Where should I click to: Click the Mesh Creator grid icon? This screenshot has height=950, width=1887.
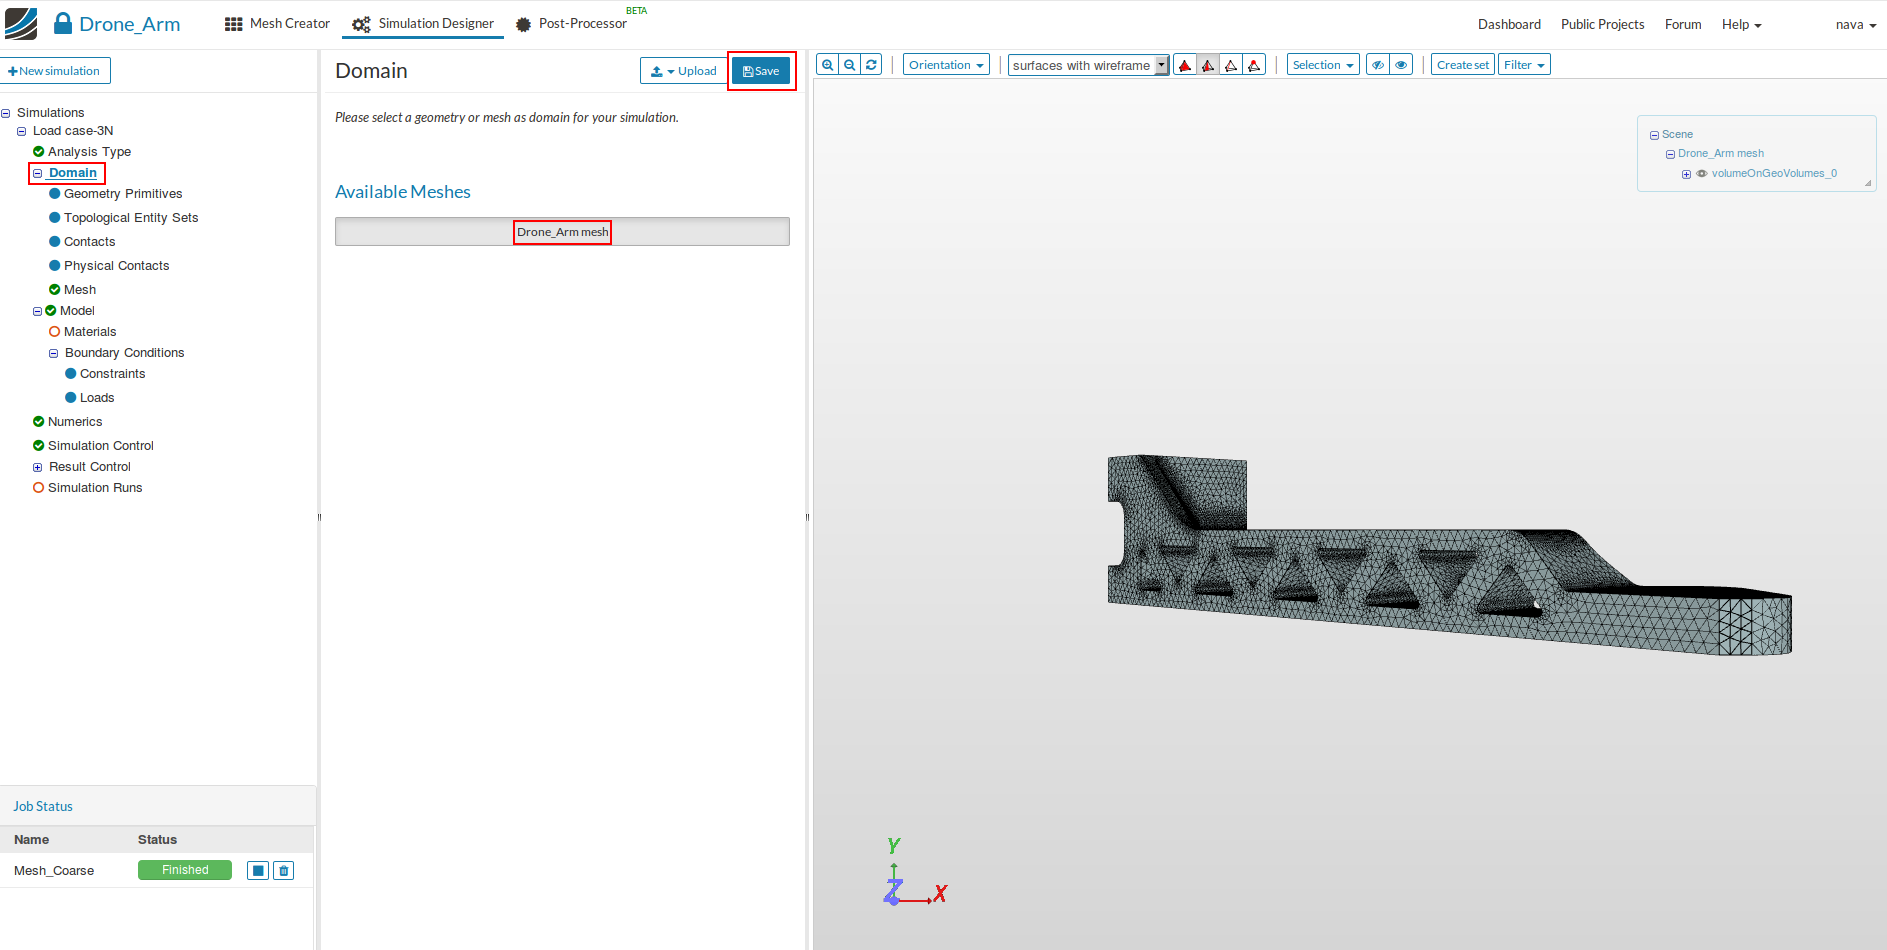click(x=233, y=24)
